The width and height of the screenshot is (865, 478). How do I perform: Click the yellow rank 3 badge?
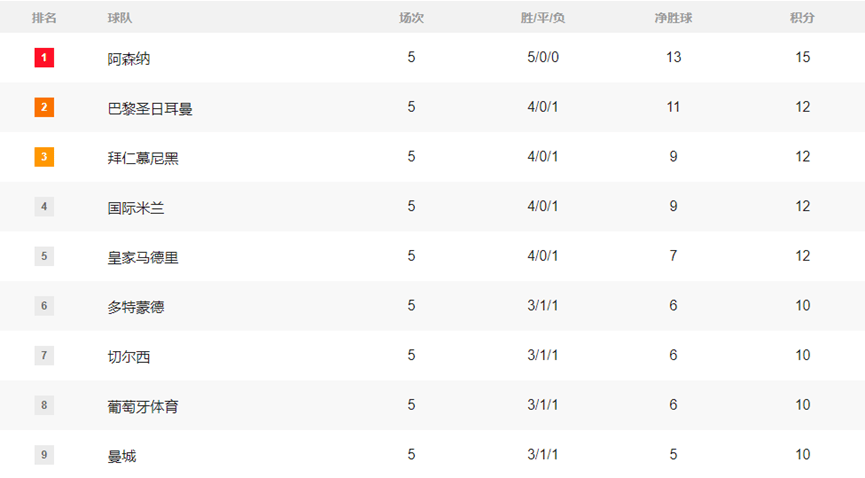(x=44, y=157)
